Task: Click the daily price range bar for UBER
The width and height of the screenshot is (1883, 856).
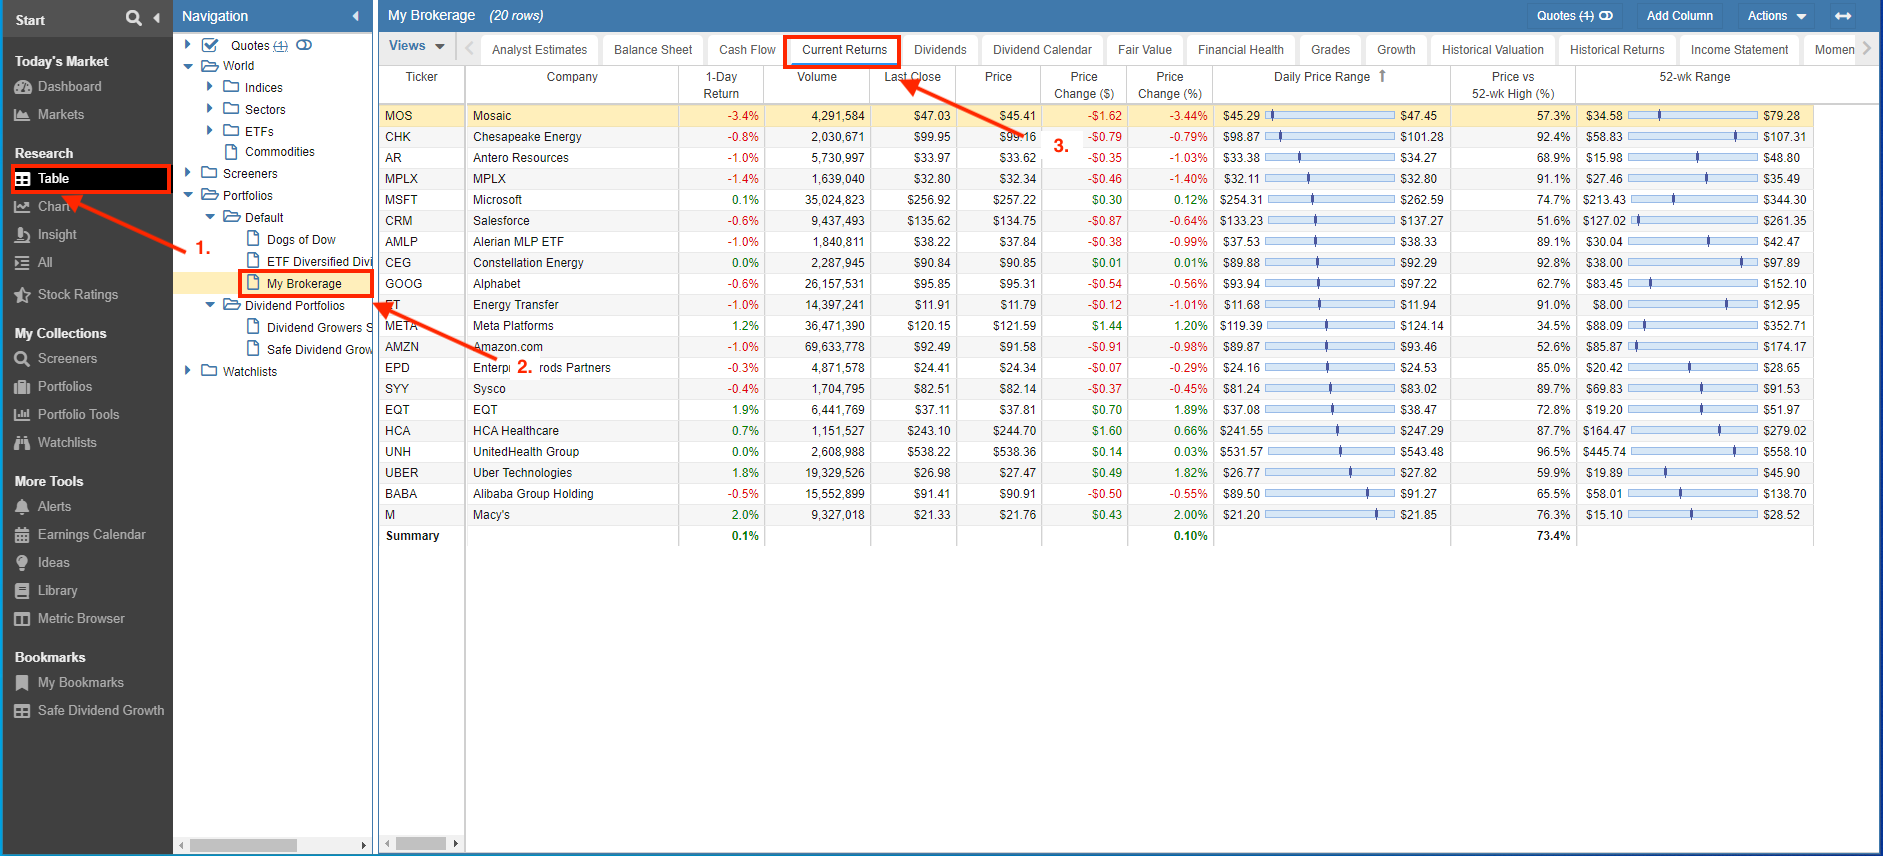Action: [1330, 473]
